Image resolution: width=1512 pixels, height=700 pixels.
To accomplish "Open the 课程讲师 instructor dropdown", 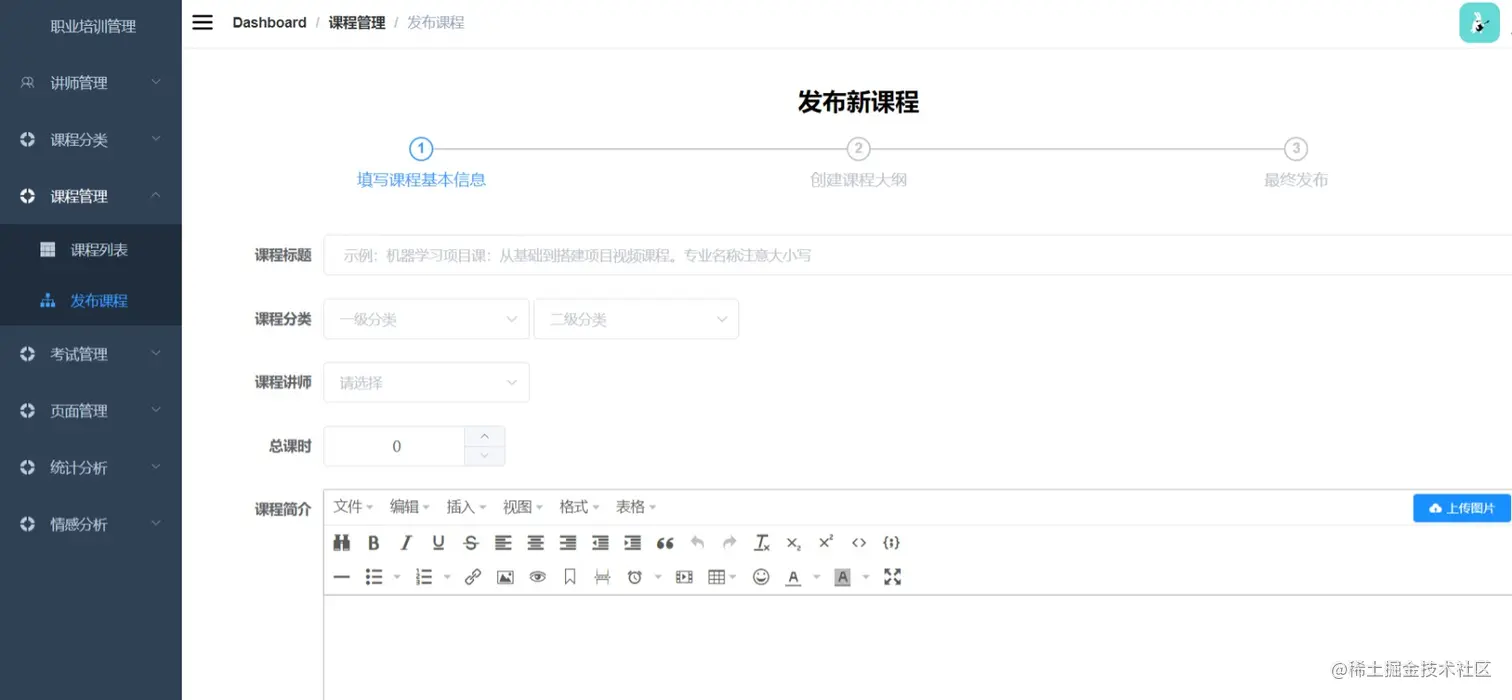I will [x=425, y=382].
